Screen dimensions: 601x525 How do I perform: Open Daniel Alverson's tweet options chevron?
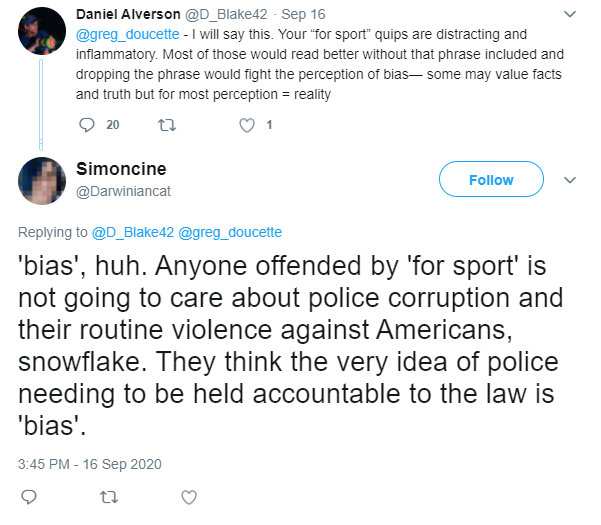[x=570, y=14]
